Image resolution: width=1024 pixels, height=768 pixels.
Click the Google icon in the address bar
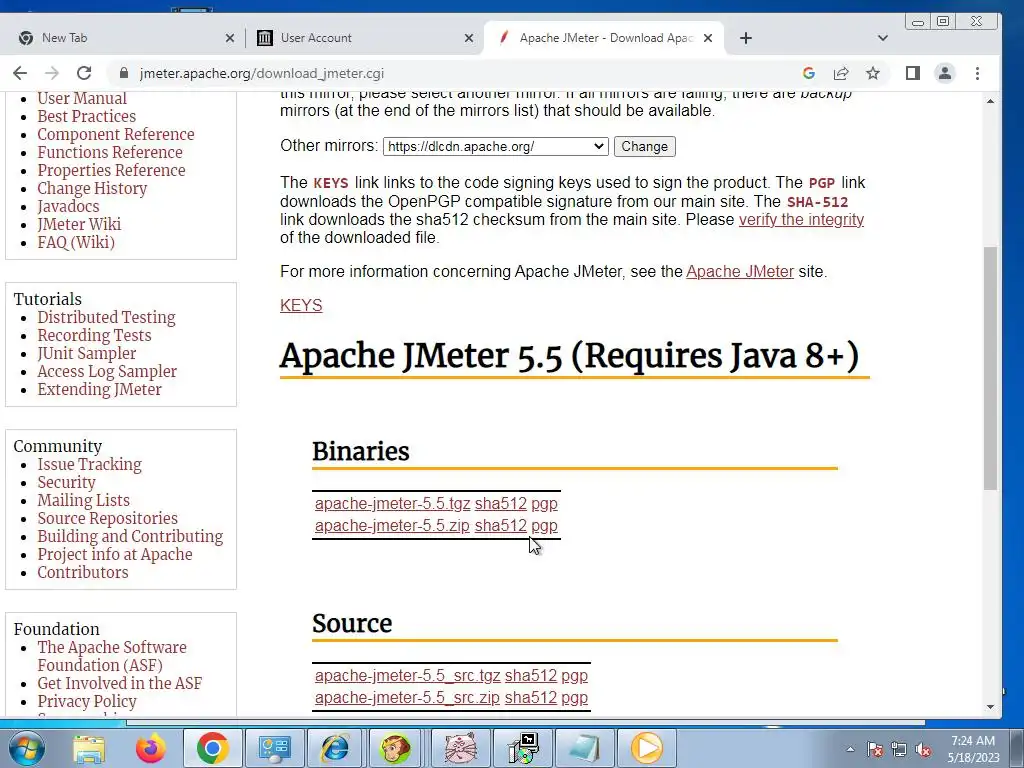coord(808,73)
